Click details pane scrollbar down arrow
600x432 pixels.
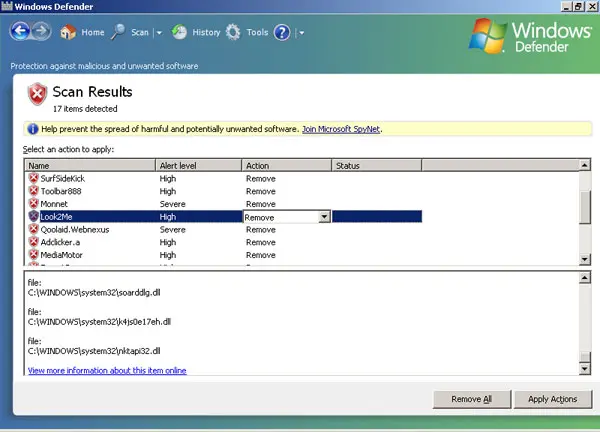(584, 369)
